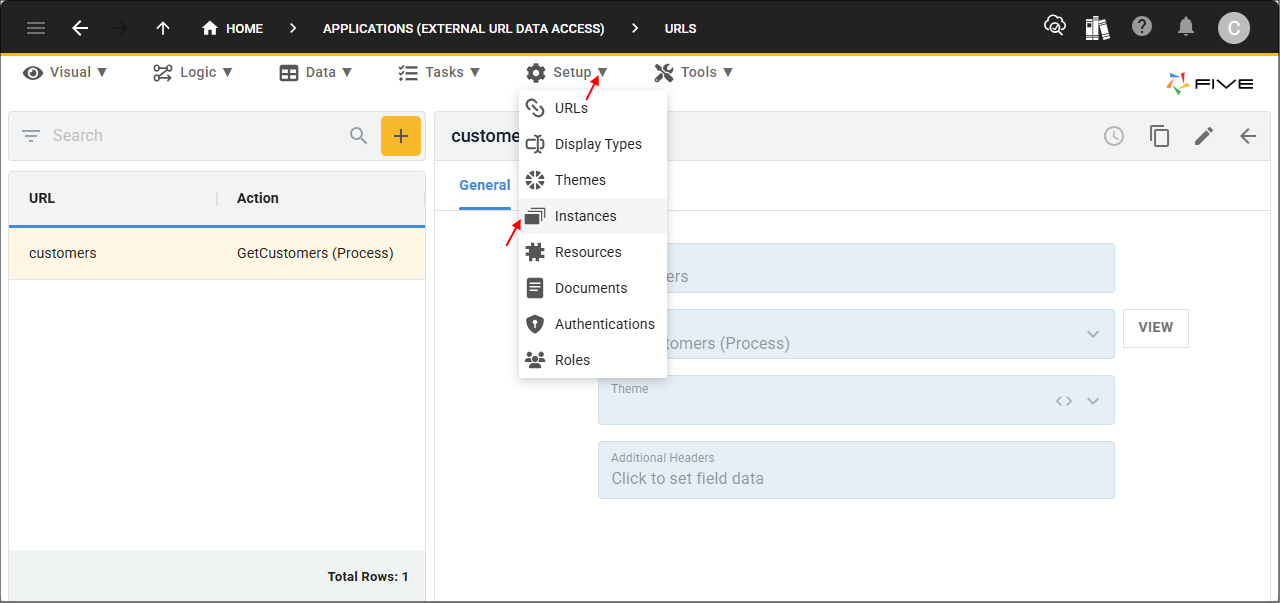Image resolution: width=1280 pixels, height=603 pixels.
Task: Click the copy record icon
Action: [x=1159, y=136]
